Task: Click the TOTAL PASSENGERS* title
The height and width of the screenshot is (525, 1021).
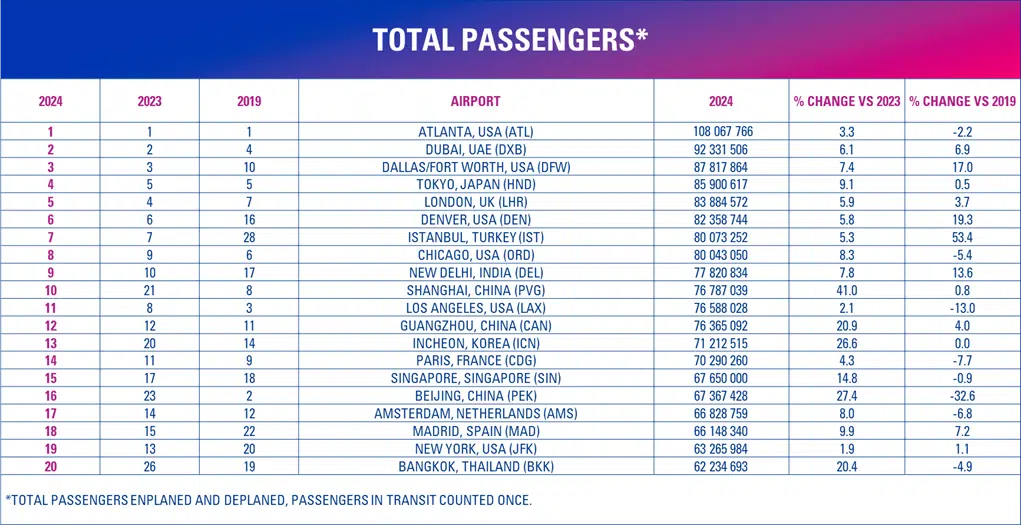Action: (510, 39)
